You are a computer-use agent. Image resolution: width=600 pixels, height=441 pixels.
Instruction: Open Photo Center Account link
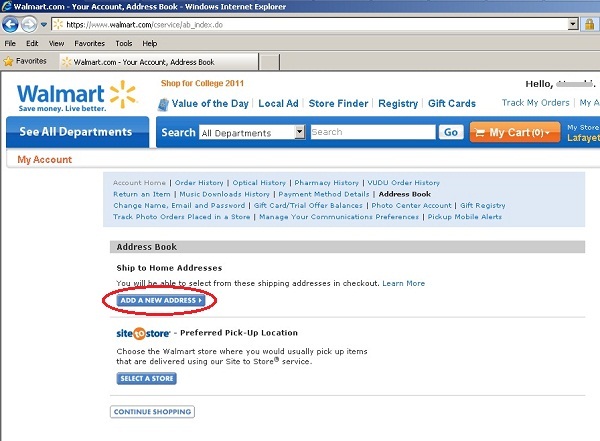(411, 206)
